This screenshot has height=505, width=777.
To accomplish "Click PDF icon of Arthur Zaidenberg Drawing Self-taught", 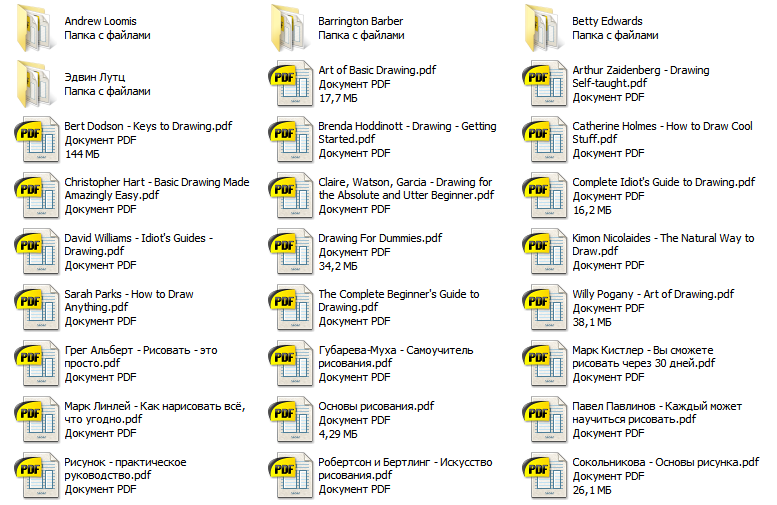I will [546, 83].
